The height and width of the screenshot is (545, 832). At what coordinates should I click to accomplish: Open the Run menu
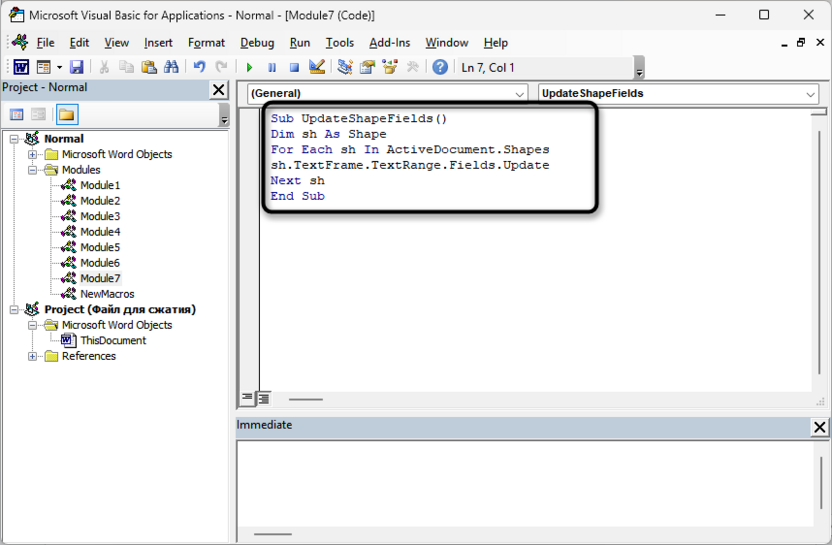[x=300, y=43]
